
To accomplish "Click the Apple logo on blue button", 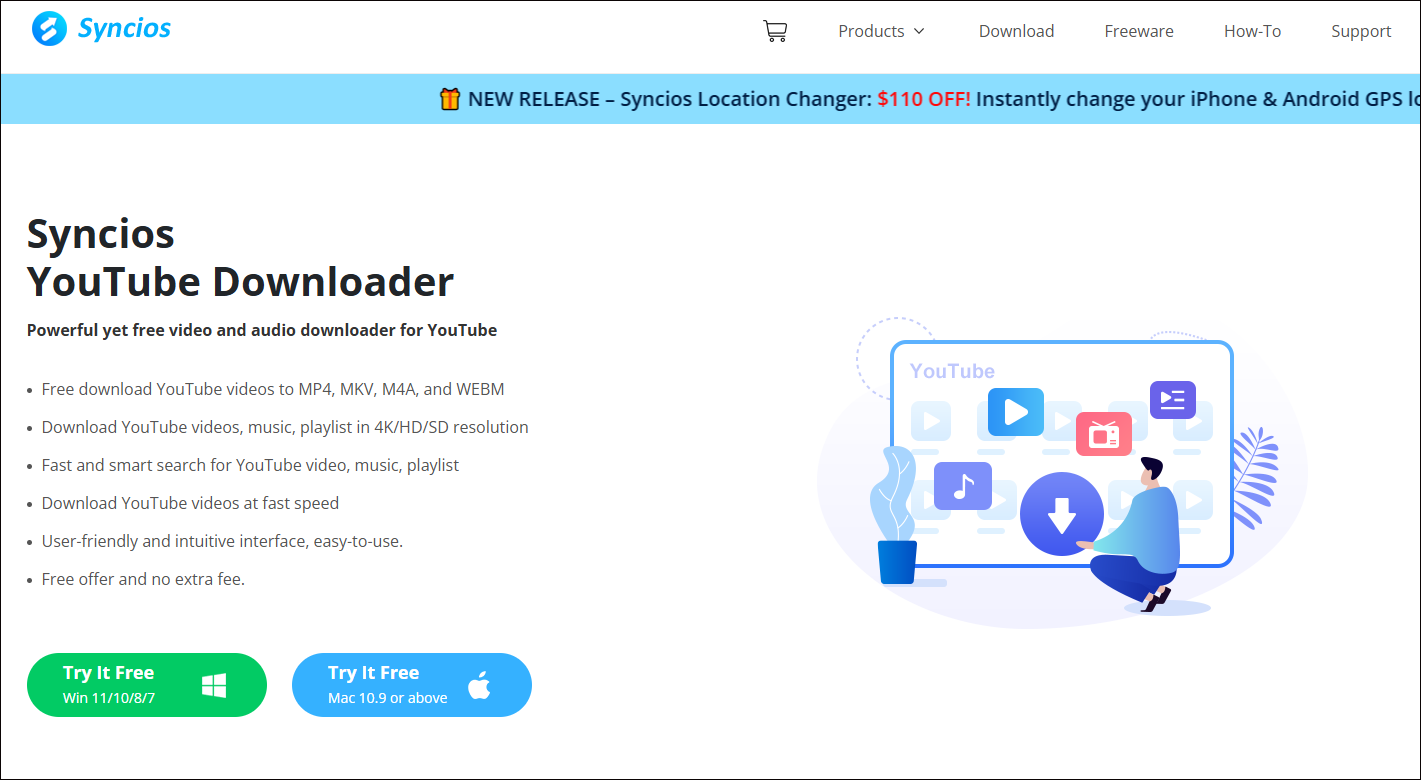I will (480, 685).
